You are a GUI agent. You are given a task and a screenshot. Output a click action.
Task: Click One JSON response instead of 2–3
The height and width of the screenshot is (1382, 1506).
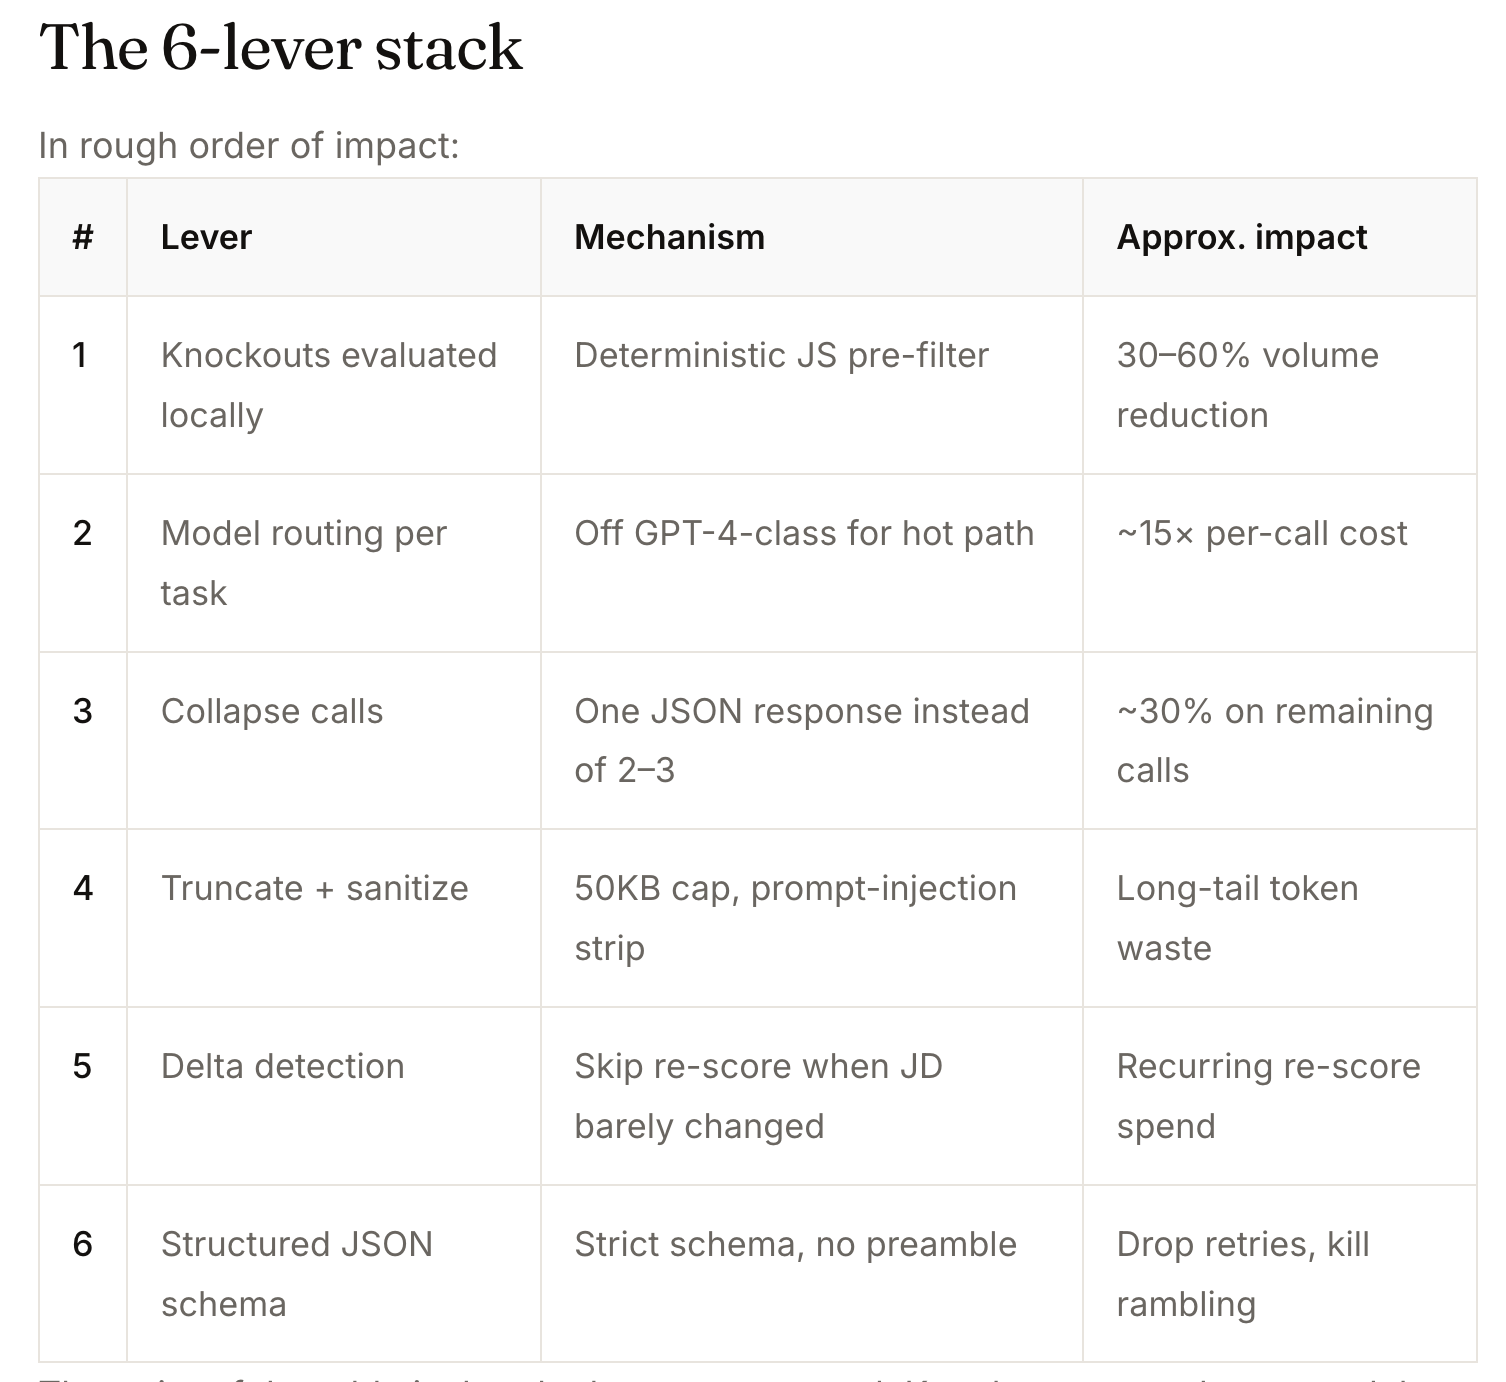pos(802,741)
